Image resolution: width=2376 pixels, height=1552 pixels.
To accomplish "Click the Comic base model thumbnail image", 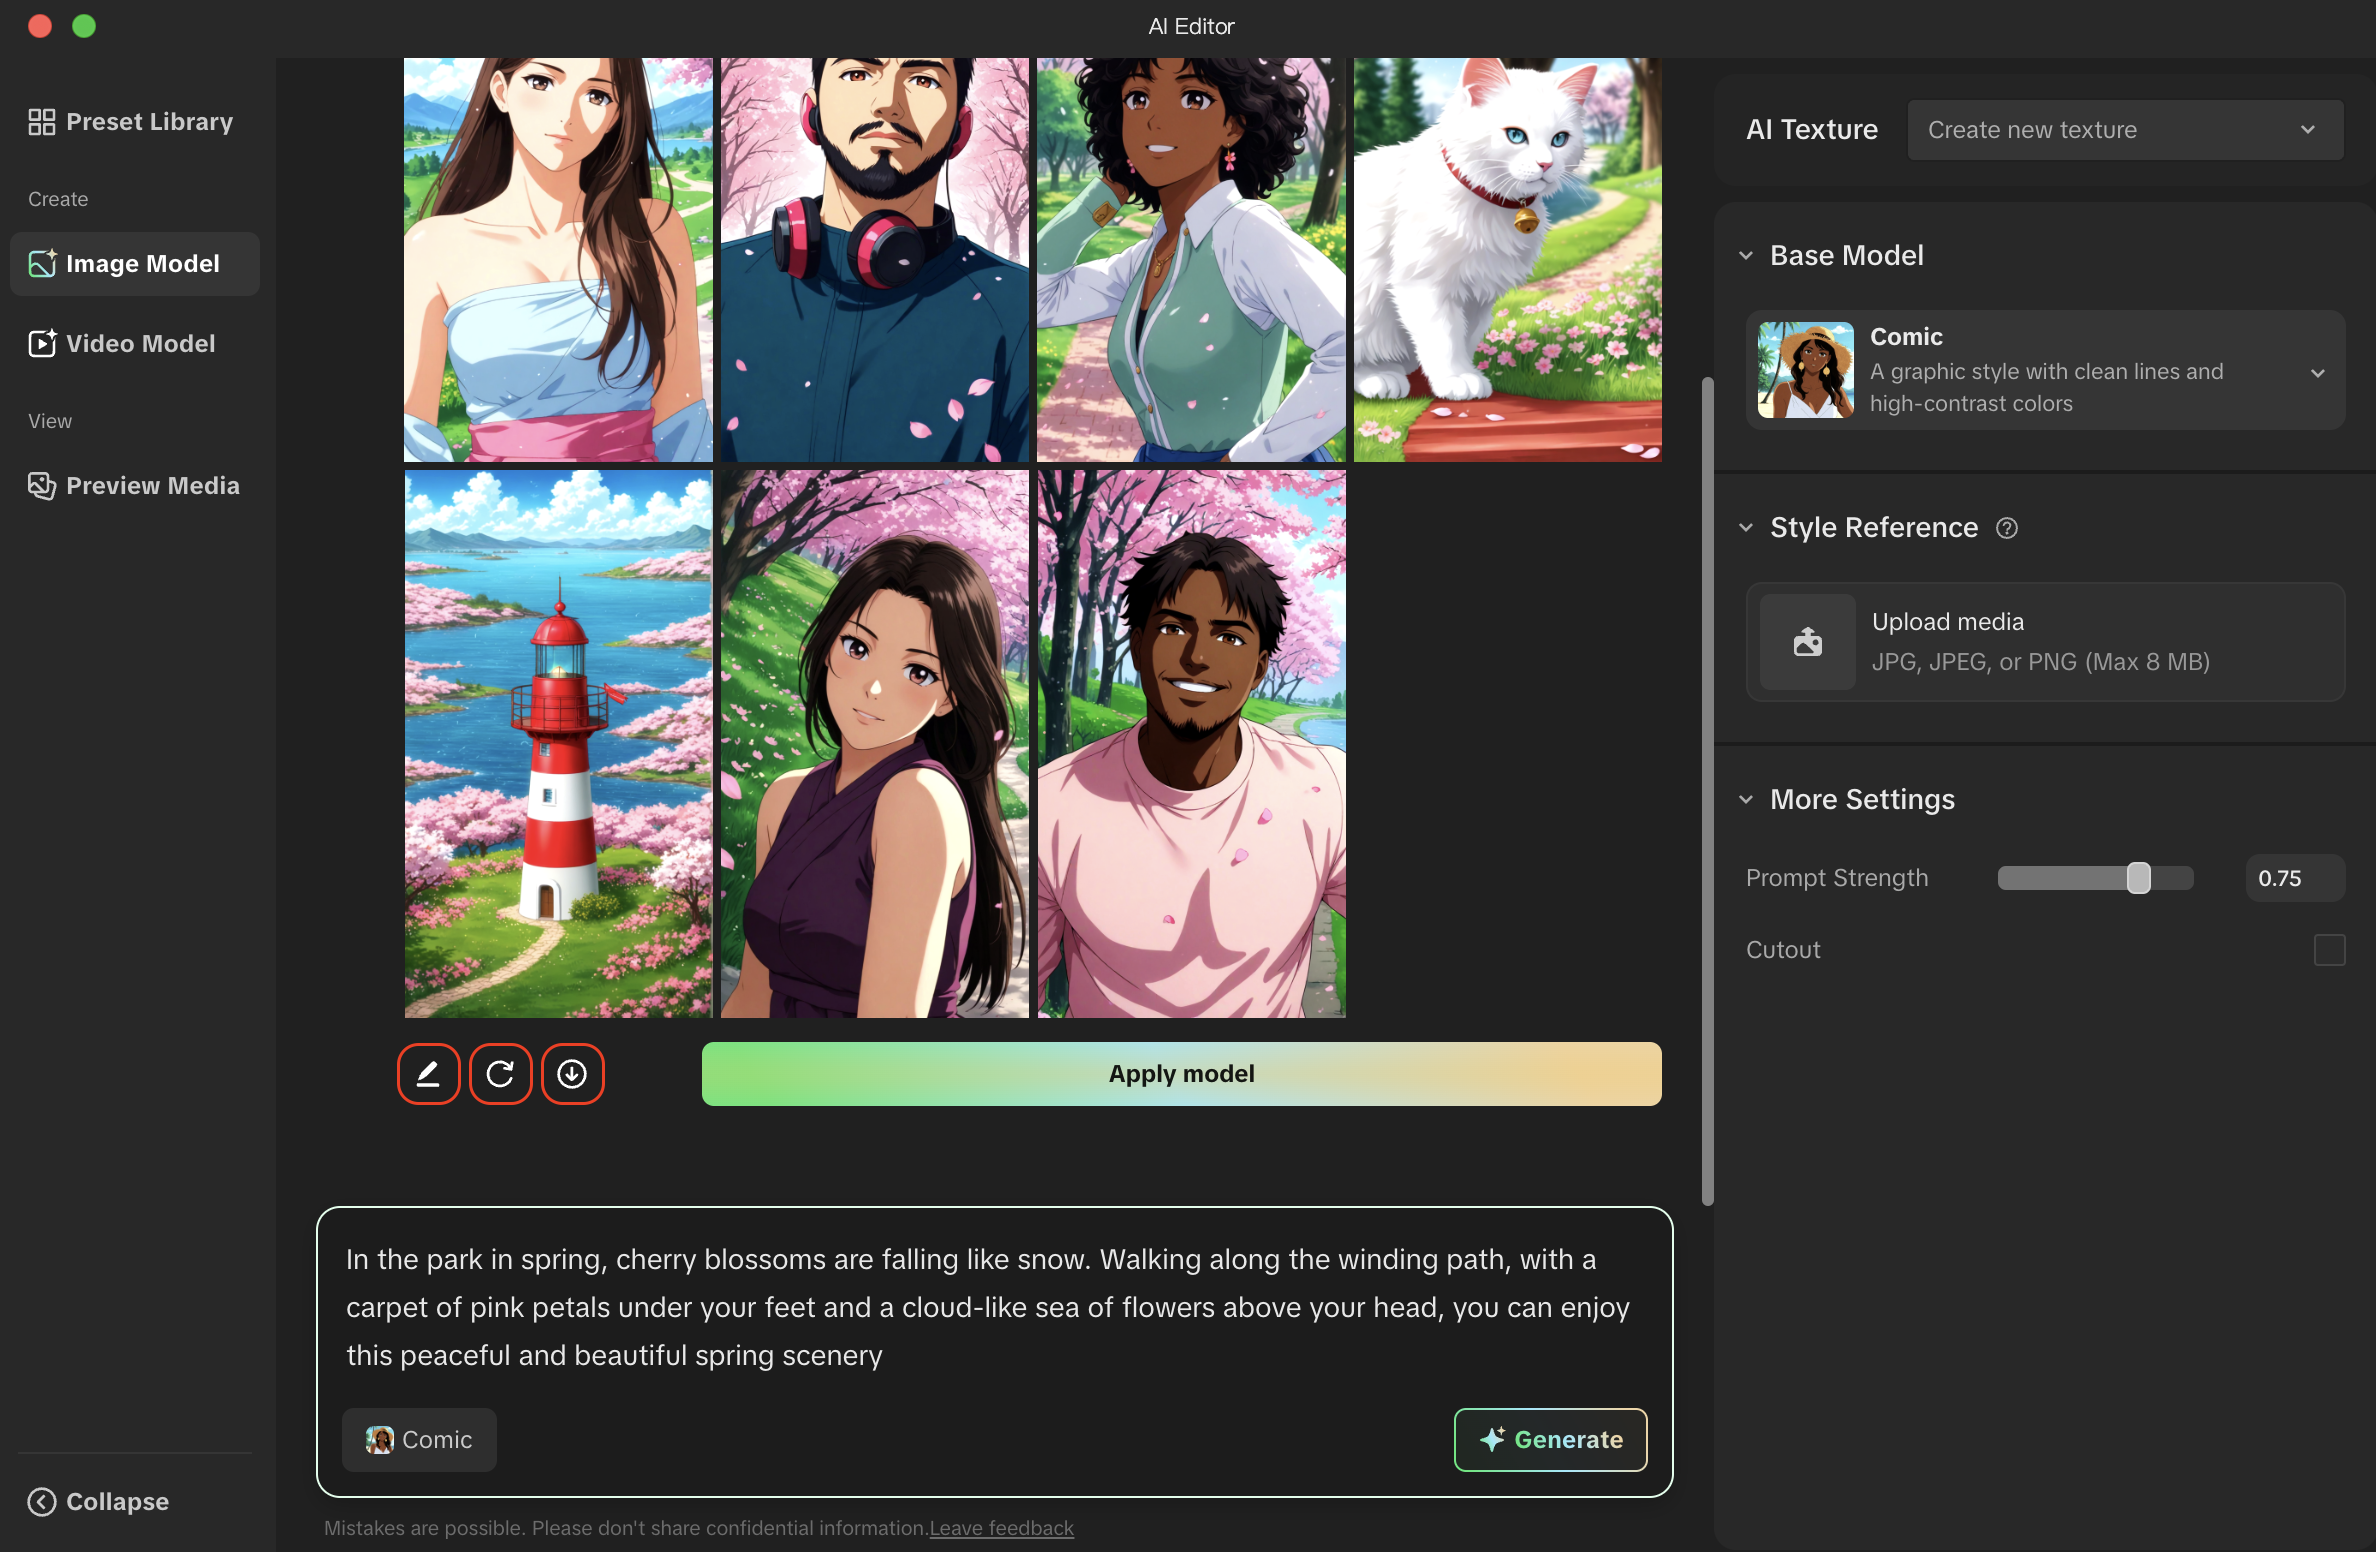I will point(1805,370).
